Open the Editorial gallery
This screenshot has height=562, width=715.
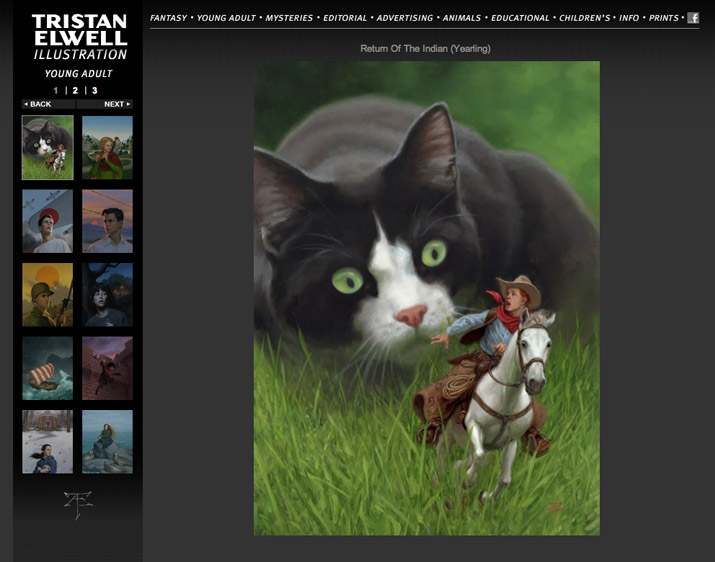pyautogui.click(x=345, y=18)
